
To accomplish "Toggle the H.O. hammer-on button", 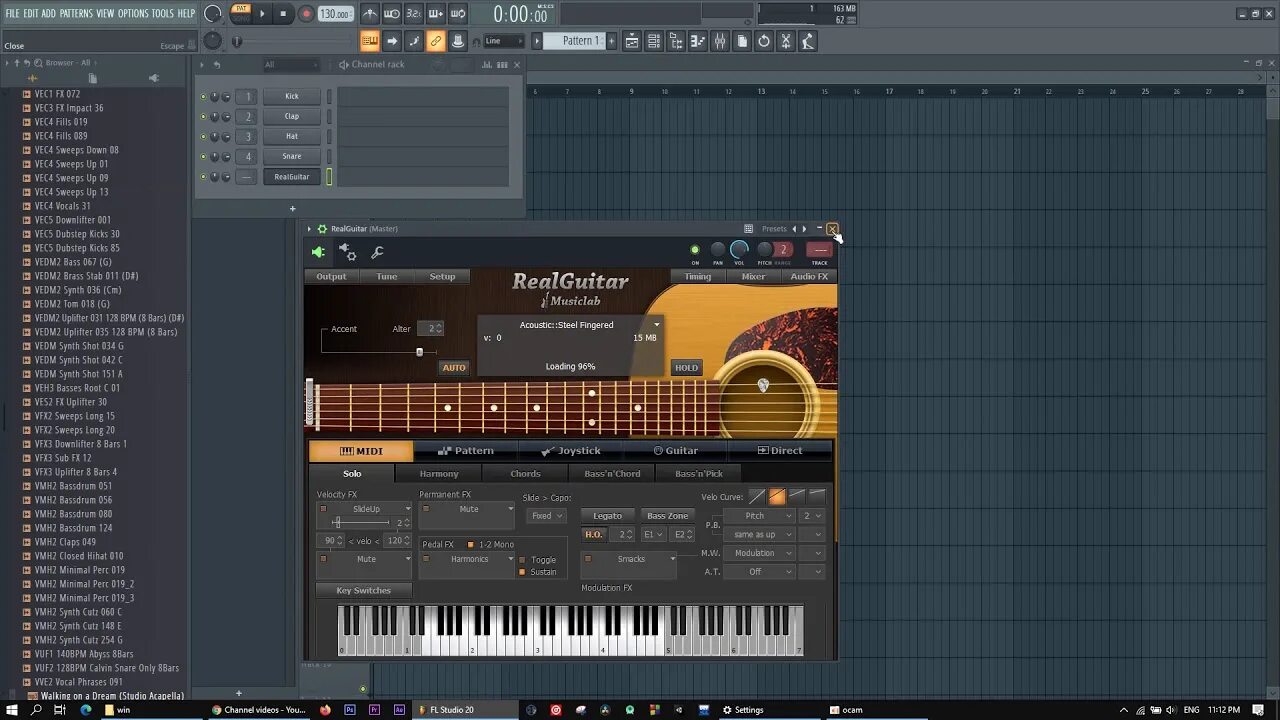I will point(593,534).
